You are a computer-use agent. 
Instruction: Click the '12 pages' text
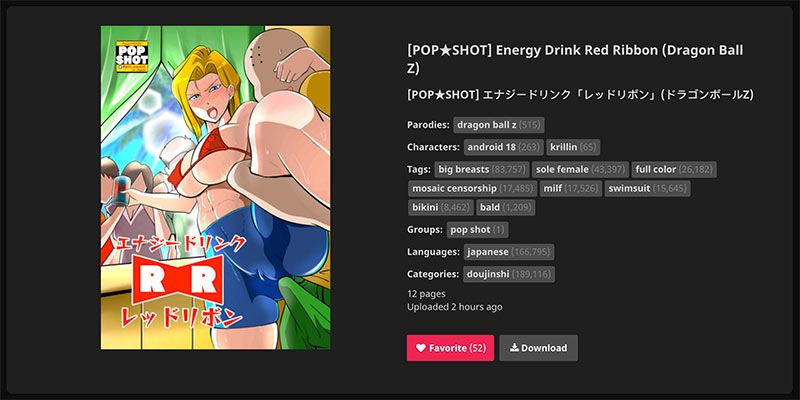pos(426,294)
